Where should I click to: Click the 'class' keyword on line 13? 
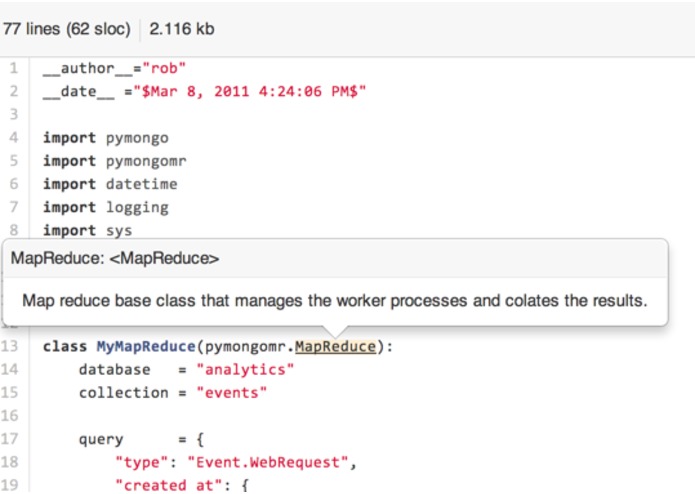coord(65,346)
